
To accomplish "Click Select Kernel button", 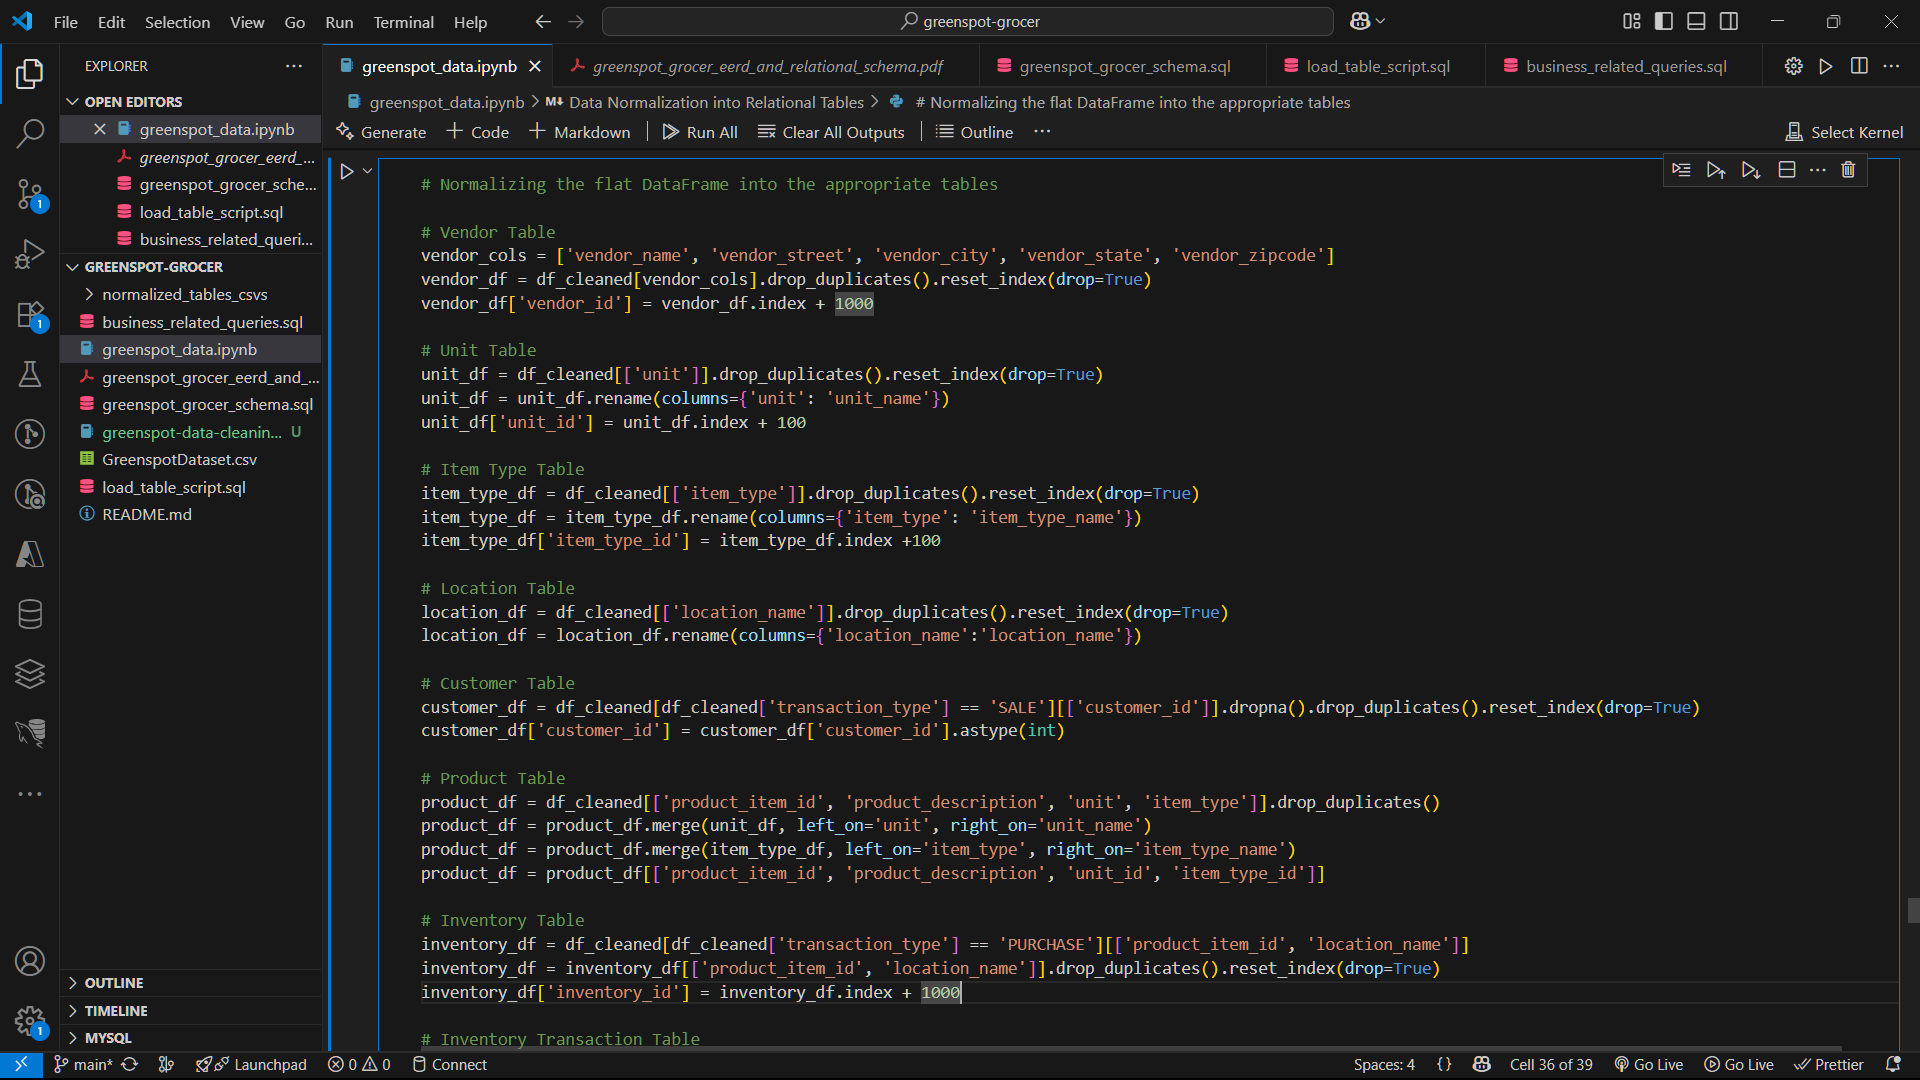I will click(1844, 132).
